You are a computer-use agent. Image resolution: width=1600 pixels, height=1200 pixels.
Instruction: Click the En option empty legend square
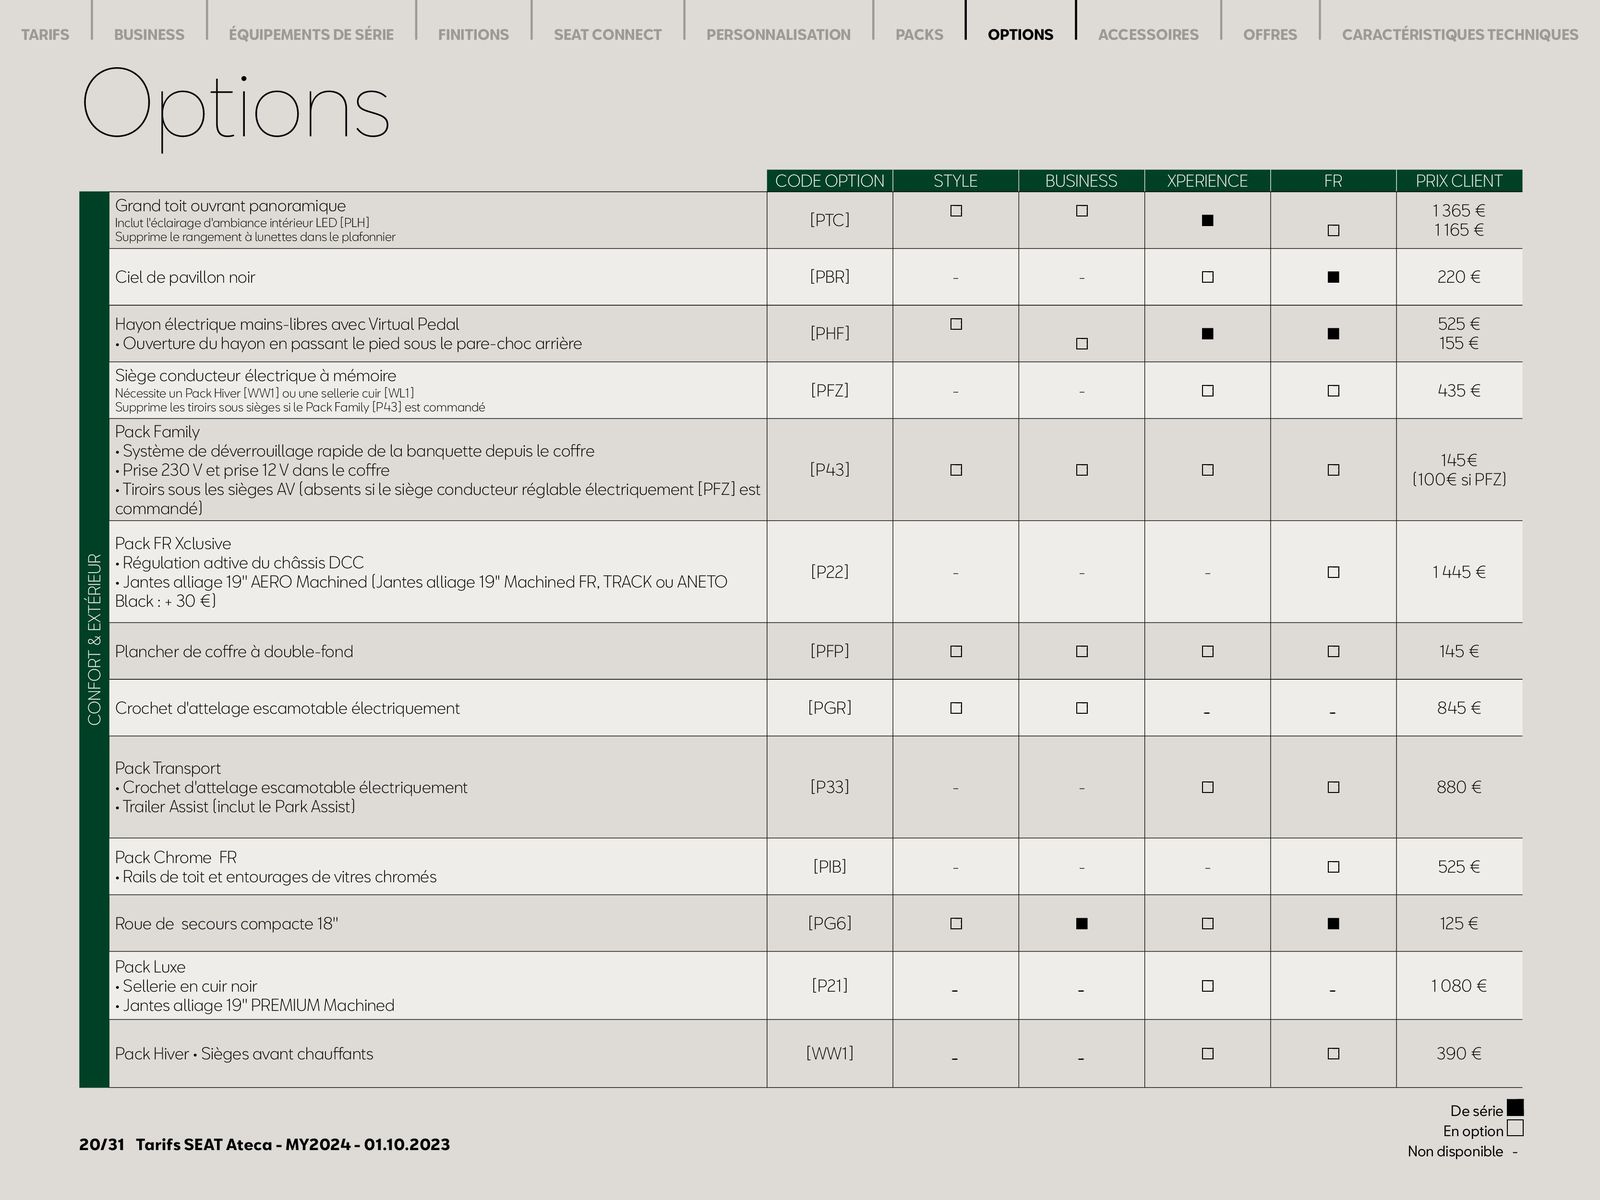(x=1515, y=1129)
